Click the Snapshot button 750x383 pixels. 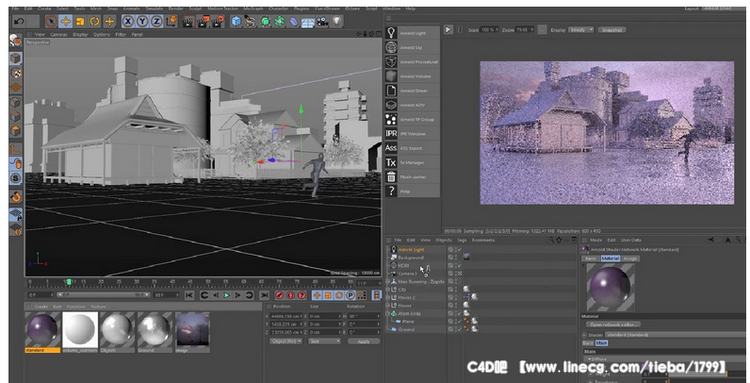point(612,30)
